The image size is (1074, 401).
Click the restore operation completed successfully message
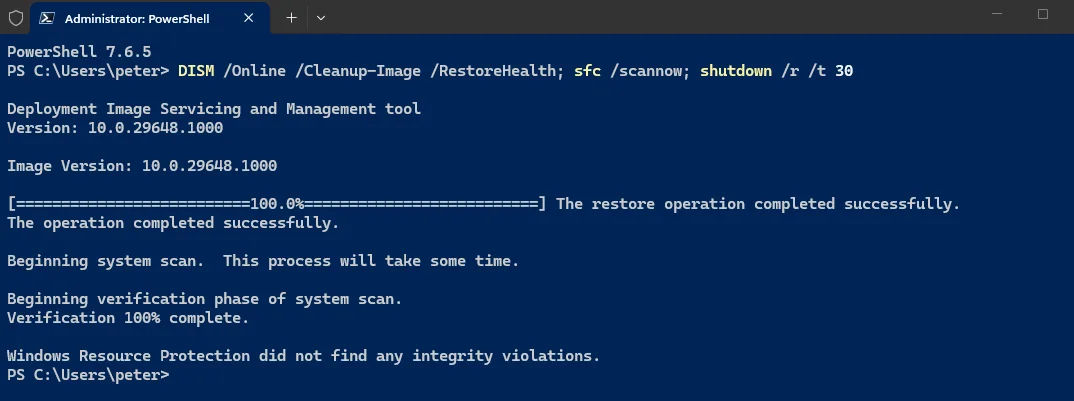click(758, 204)
